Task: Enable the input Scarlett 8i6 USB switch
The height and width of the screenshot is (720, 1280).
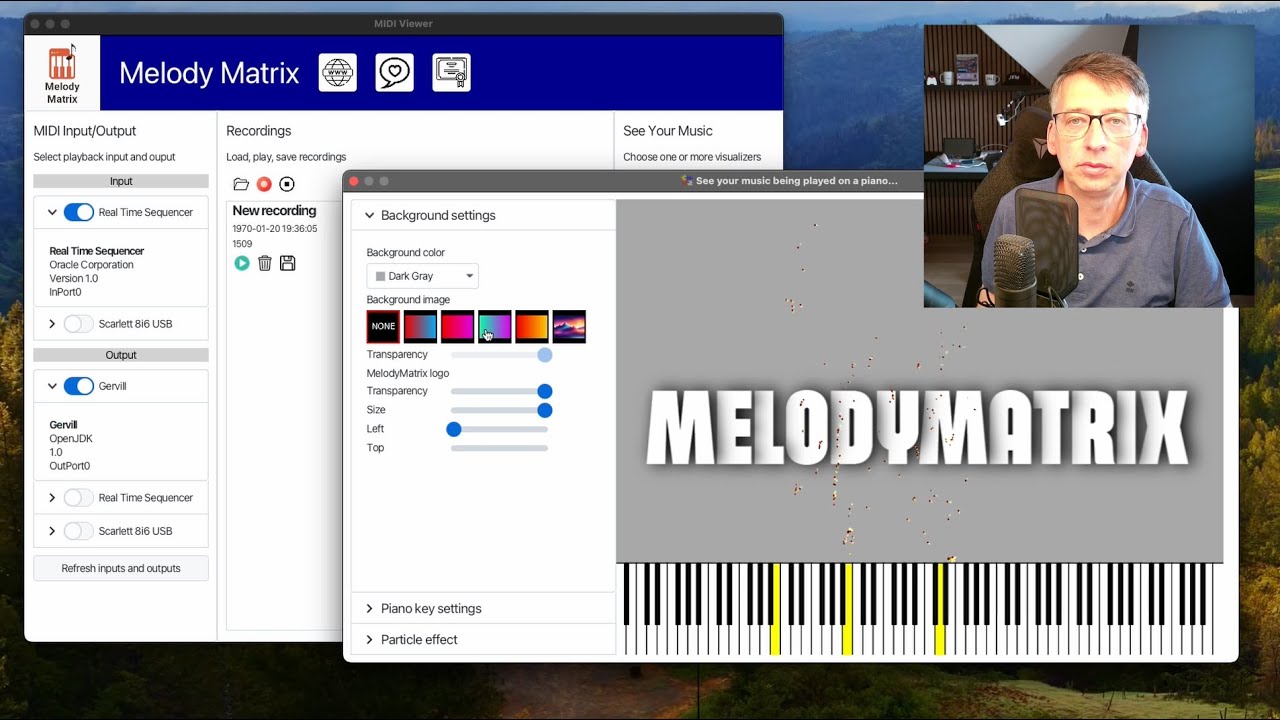Action: (79, 324)
